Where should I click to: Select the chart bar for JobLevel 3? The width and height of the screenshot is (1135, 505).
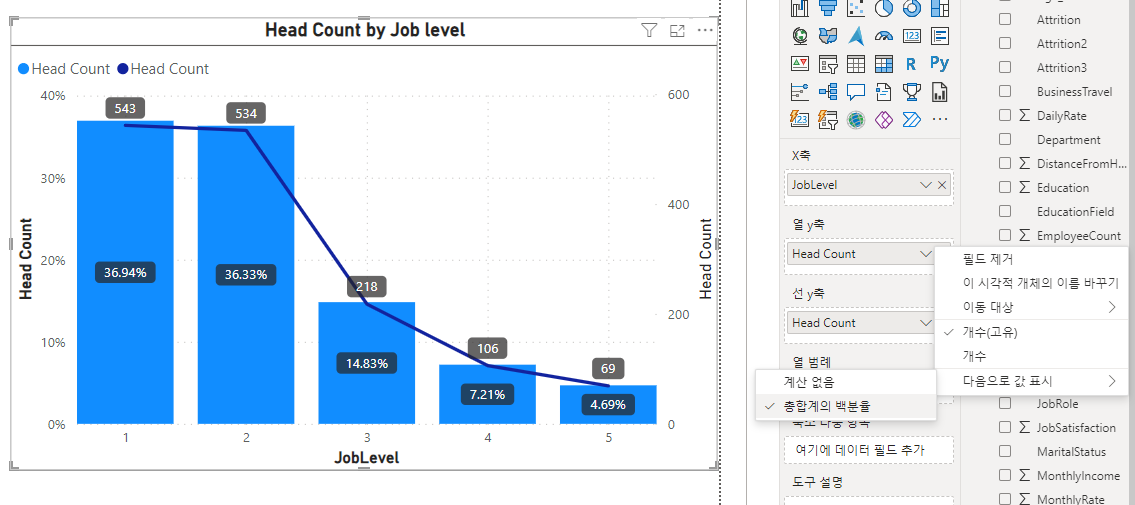[367, 362]
